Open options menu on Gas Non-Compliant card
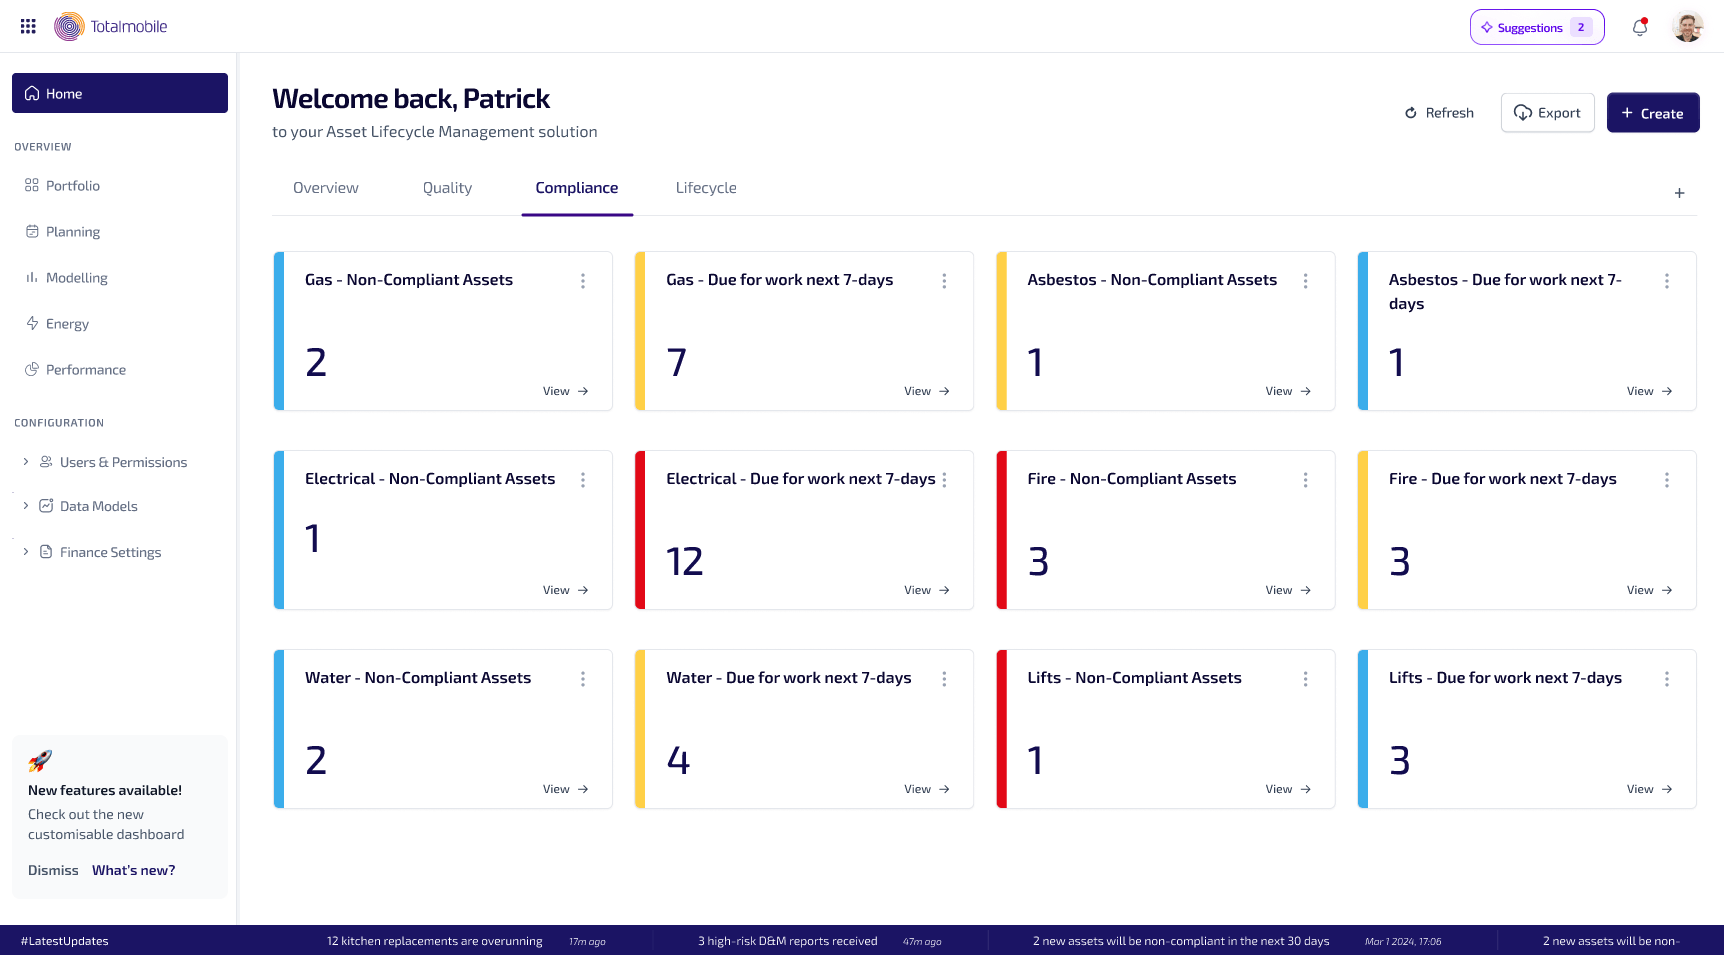Image resolution: width=1724 pixels, height=955 pixels. (583, 281)
